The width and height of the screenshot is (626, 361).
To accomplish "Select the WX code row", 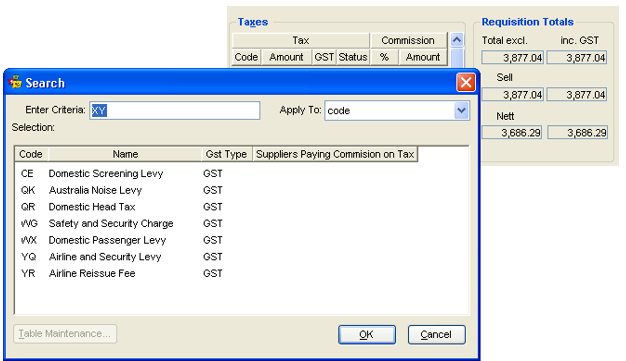I will point(29,240).
